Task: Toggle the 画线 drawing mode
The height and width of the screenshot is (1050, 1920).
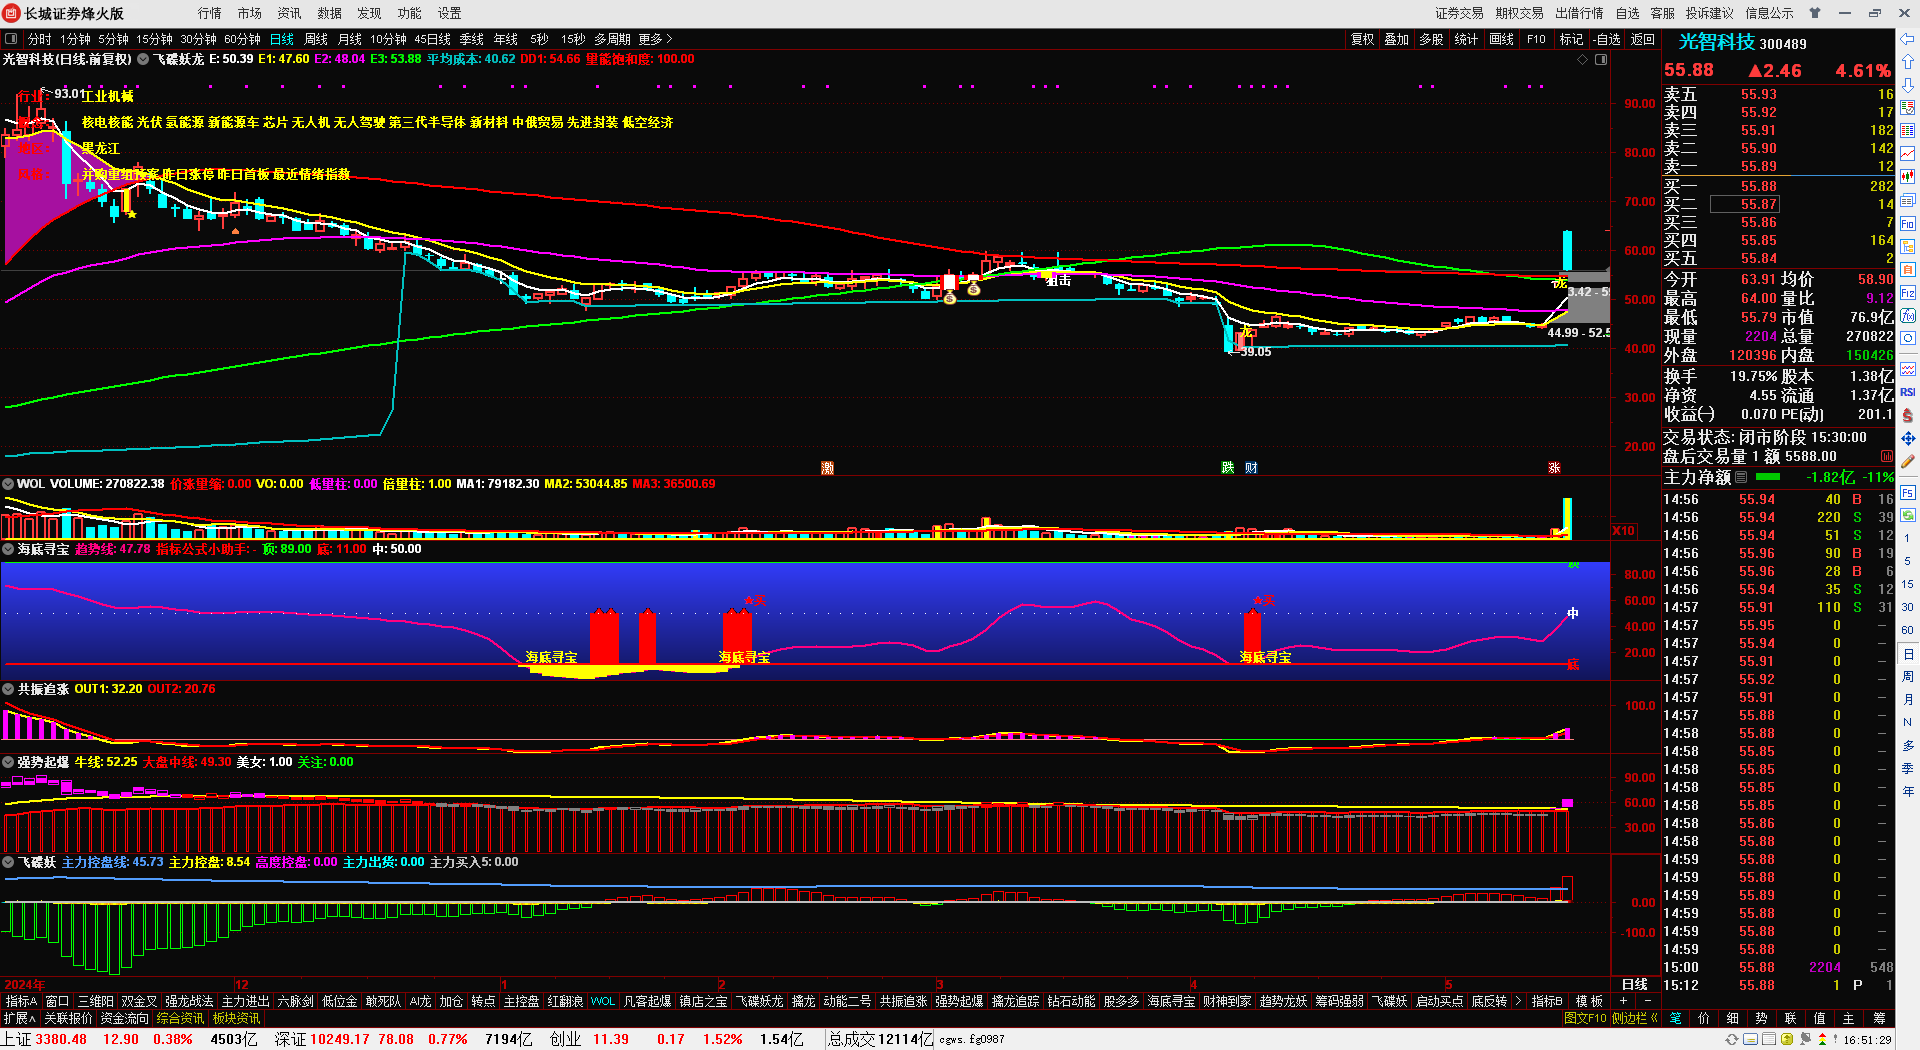Action: pyautogui.click(x=1501, y=39)
